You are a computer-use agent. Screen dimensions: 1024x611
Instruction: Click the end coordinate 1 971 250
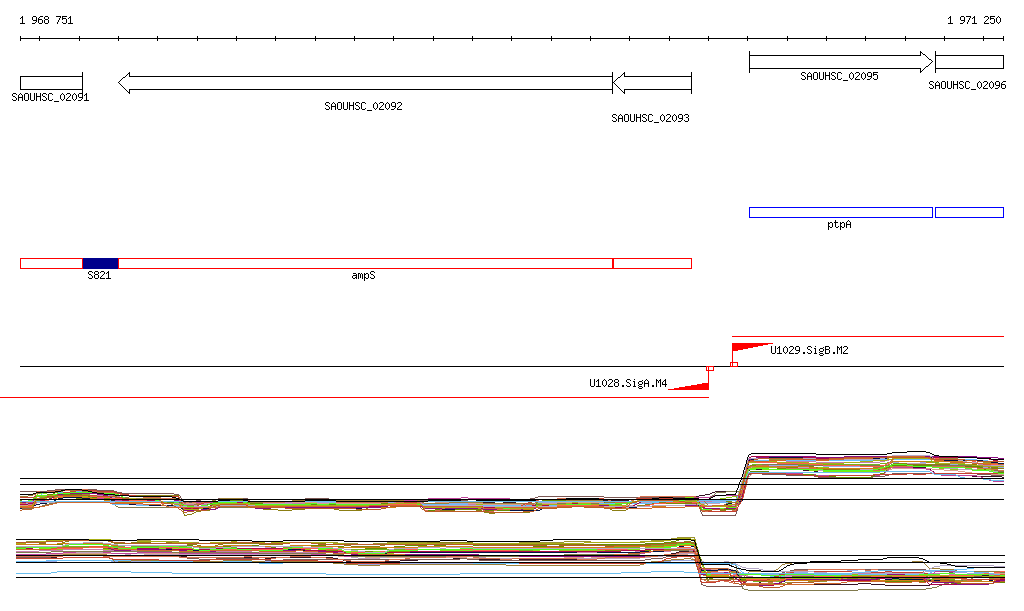tap(974, 20)
